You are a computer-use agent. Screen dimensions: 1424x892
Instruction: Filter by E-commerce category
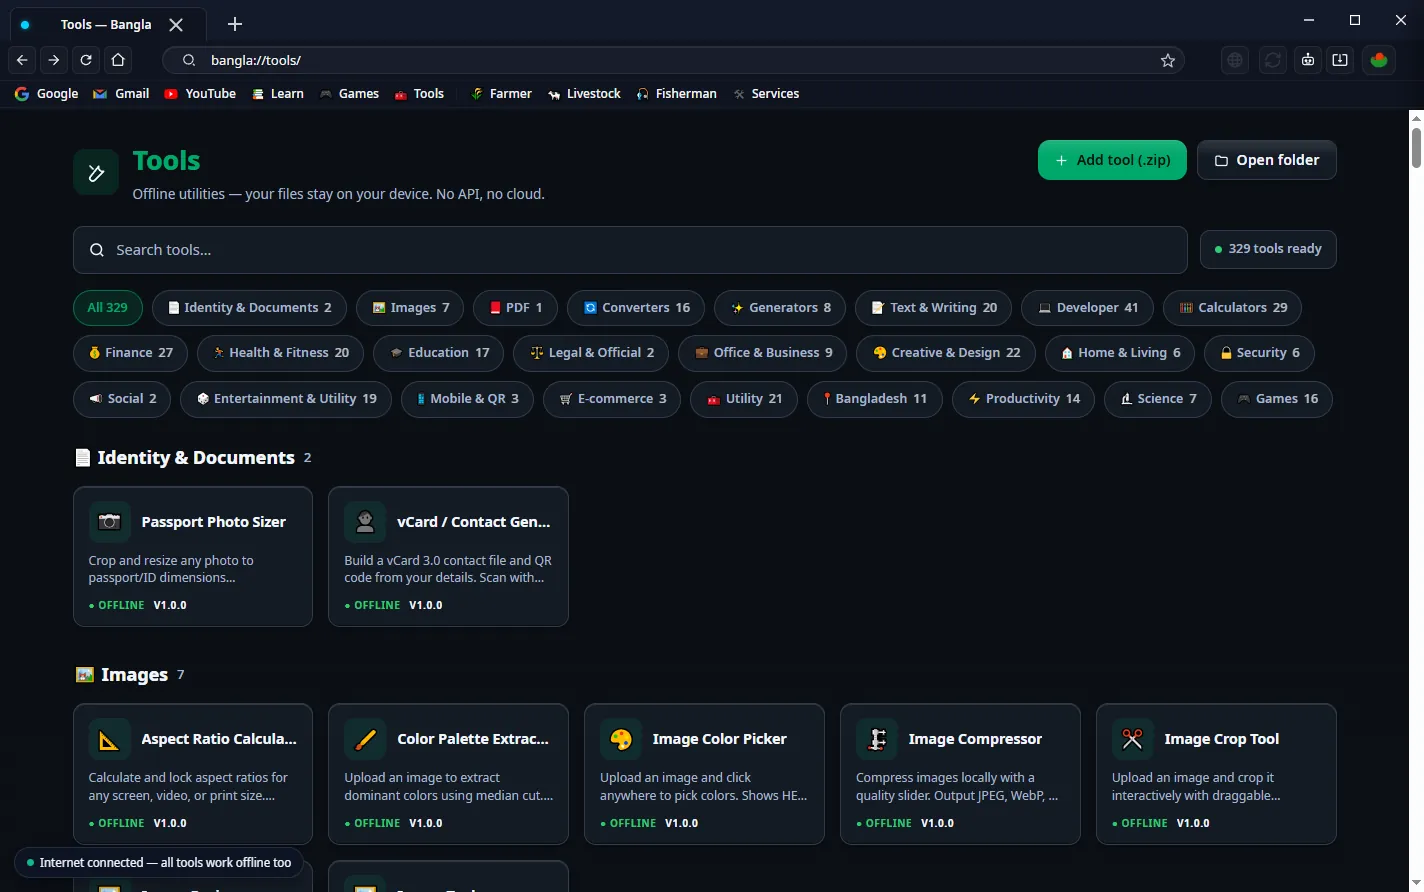(612, 399)
